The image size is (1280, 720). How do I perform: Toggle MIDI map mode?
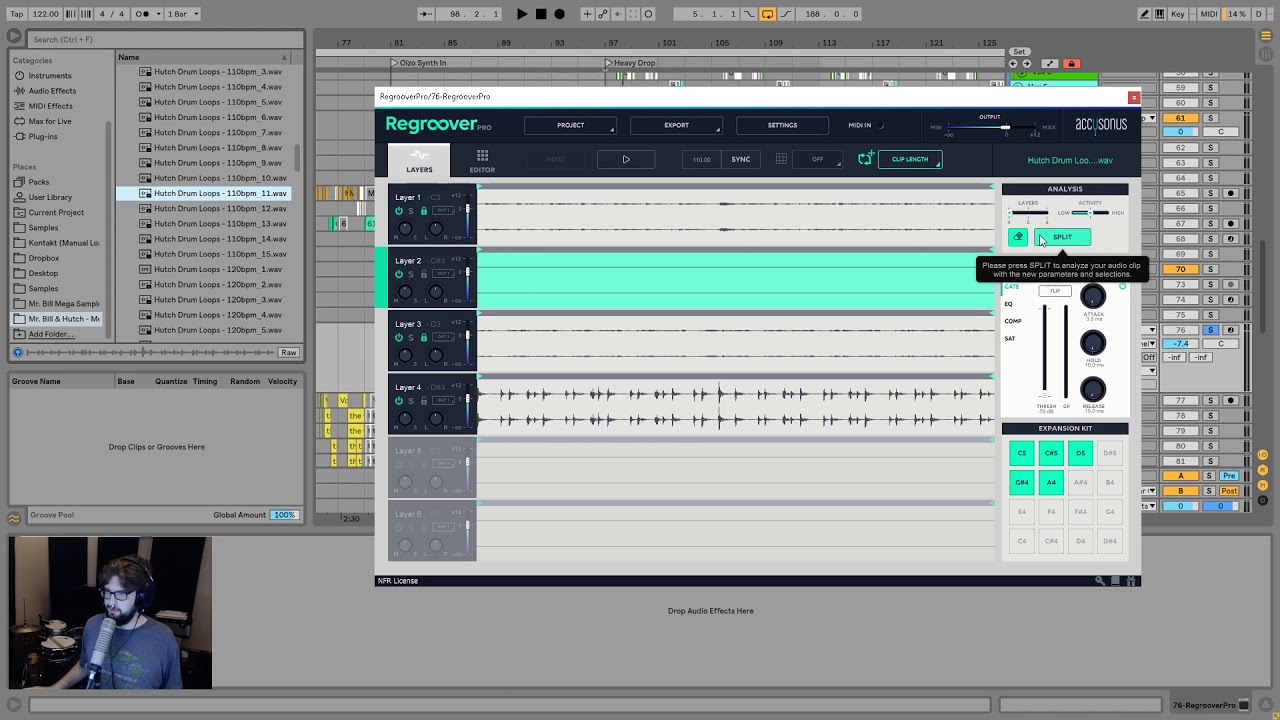(x=1209, y=14)
